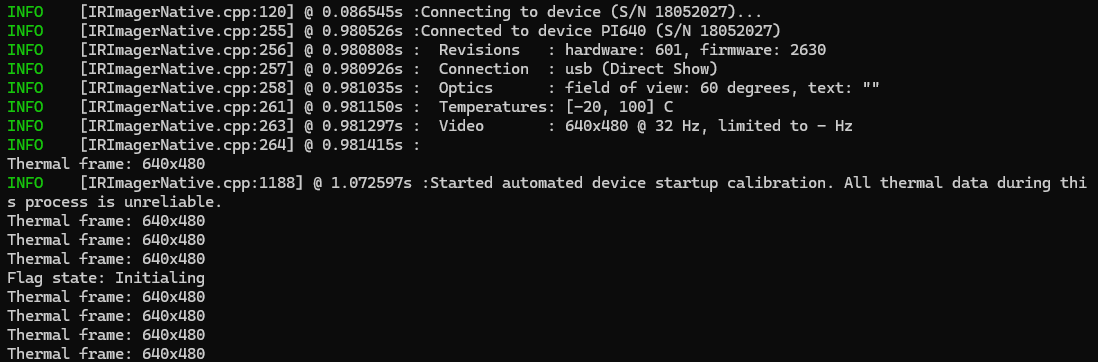
Task: Click the [IRImagerNative.cpp:264] source reference
Action: tap(187, 144)
